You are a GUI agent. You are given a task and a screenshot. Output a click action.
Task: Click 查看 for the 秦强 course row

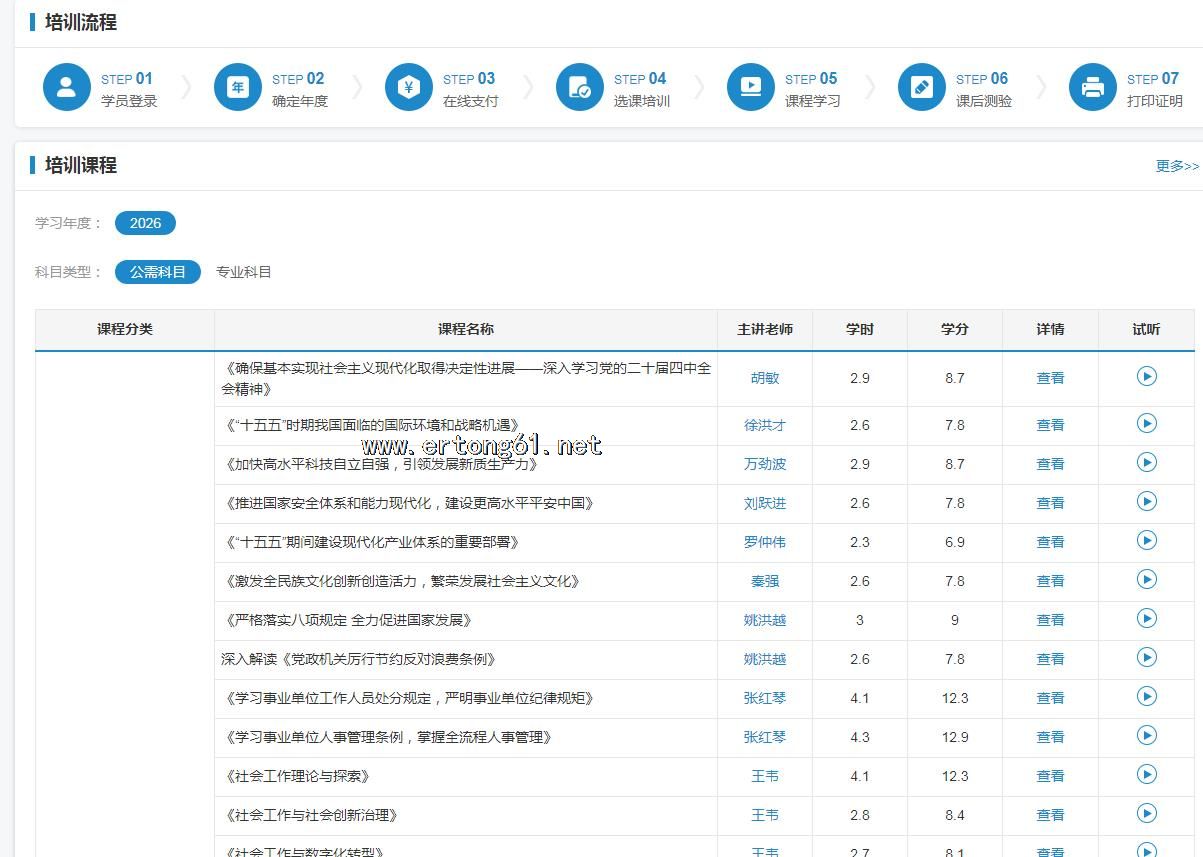1050,581
